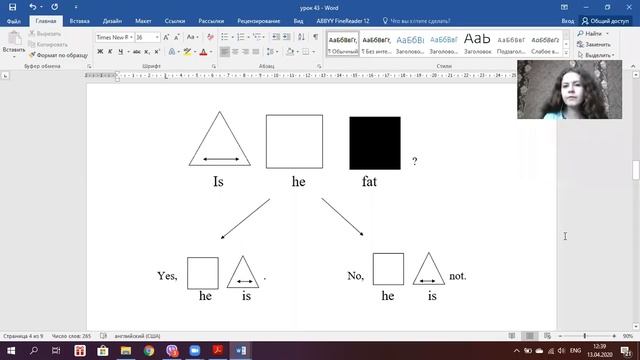
Task: Click Заменить (Replace)
Action: [x=594, y=44]
